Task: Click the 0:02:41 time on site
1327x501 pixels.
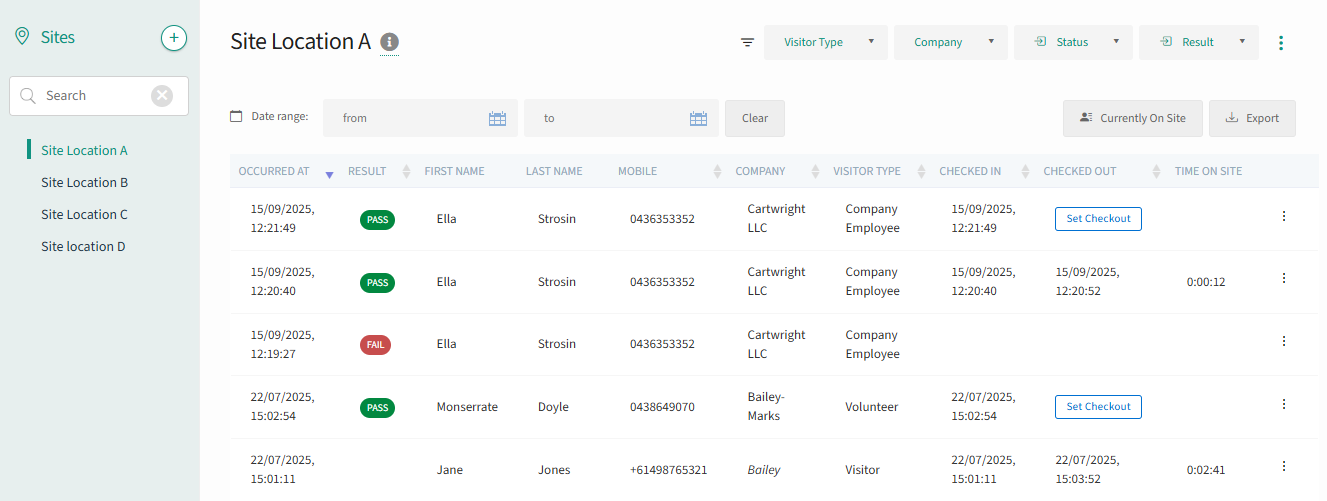Action: pos(1206,470)
